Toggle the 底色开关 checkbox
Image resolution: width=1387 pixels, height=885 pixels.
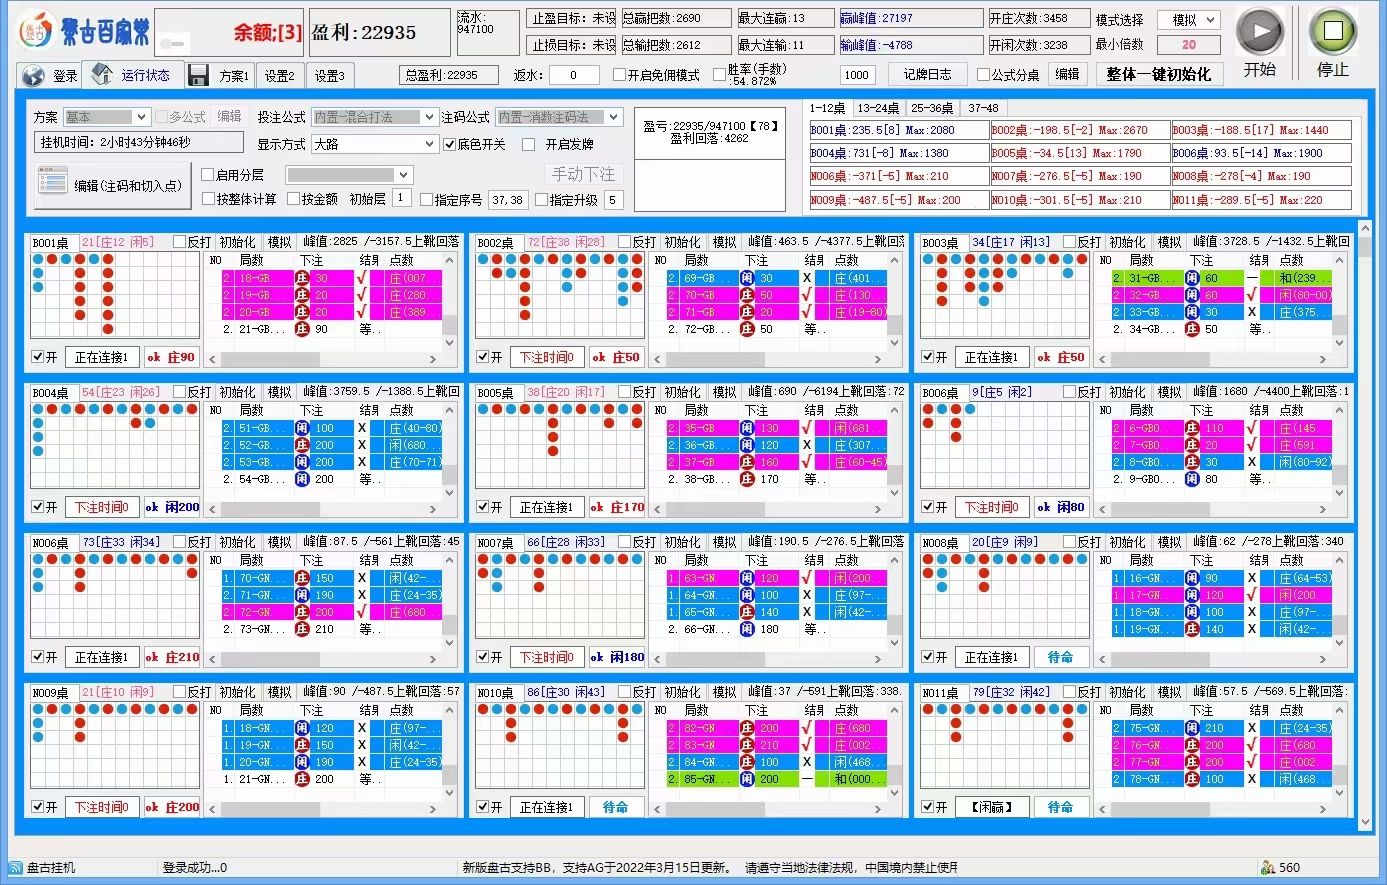450,144
